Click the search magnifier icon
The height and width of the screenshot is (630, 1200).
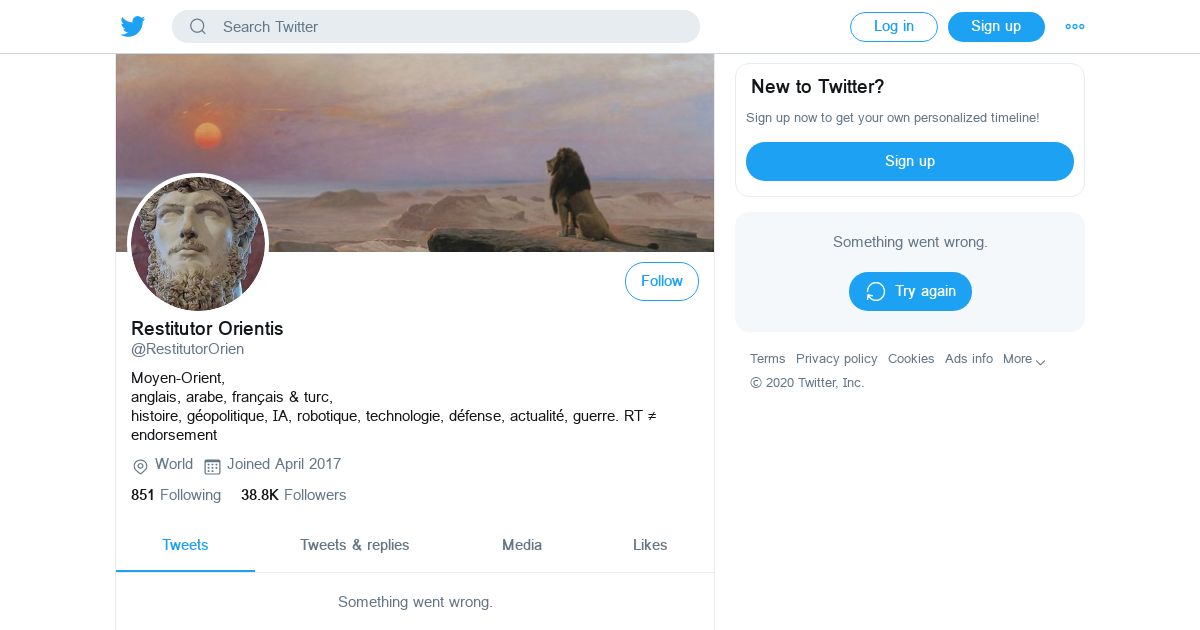198,27
